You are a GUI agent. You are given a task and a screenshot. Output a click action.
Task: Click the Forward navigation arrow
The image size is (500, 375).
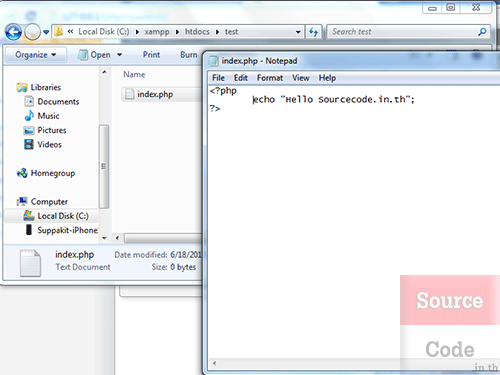click(33, 32)
